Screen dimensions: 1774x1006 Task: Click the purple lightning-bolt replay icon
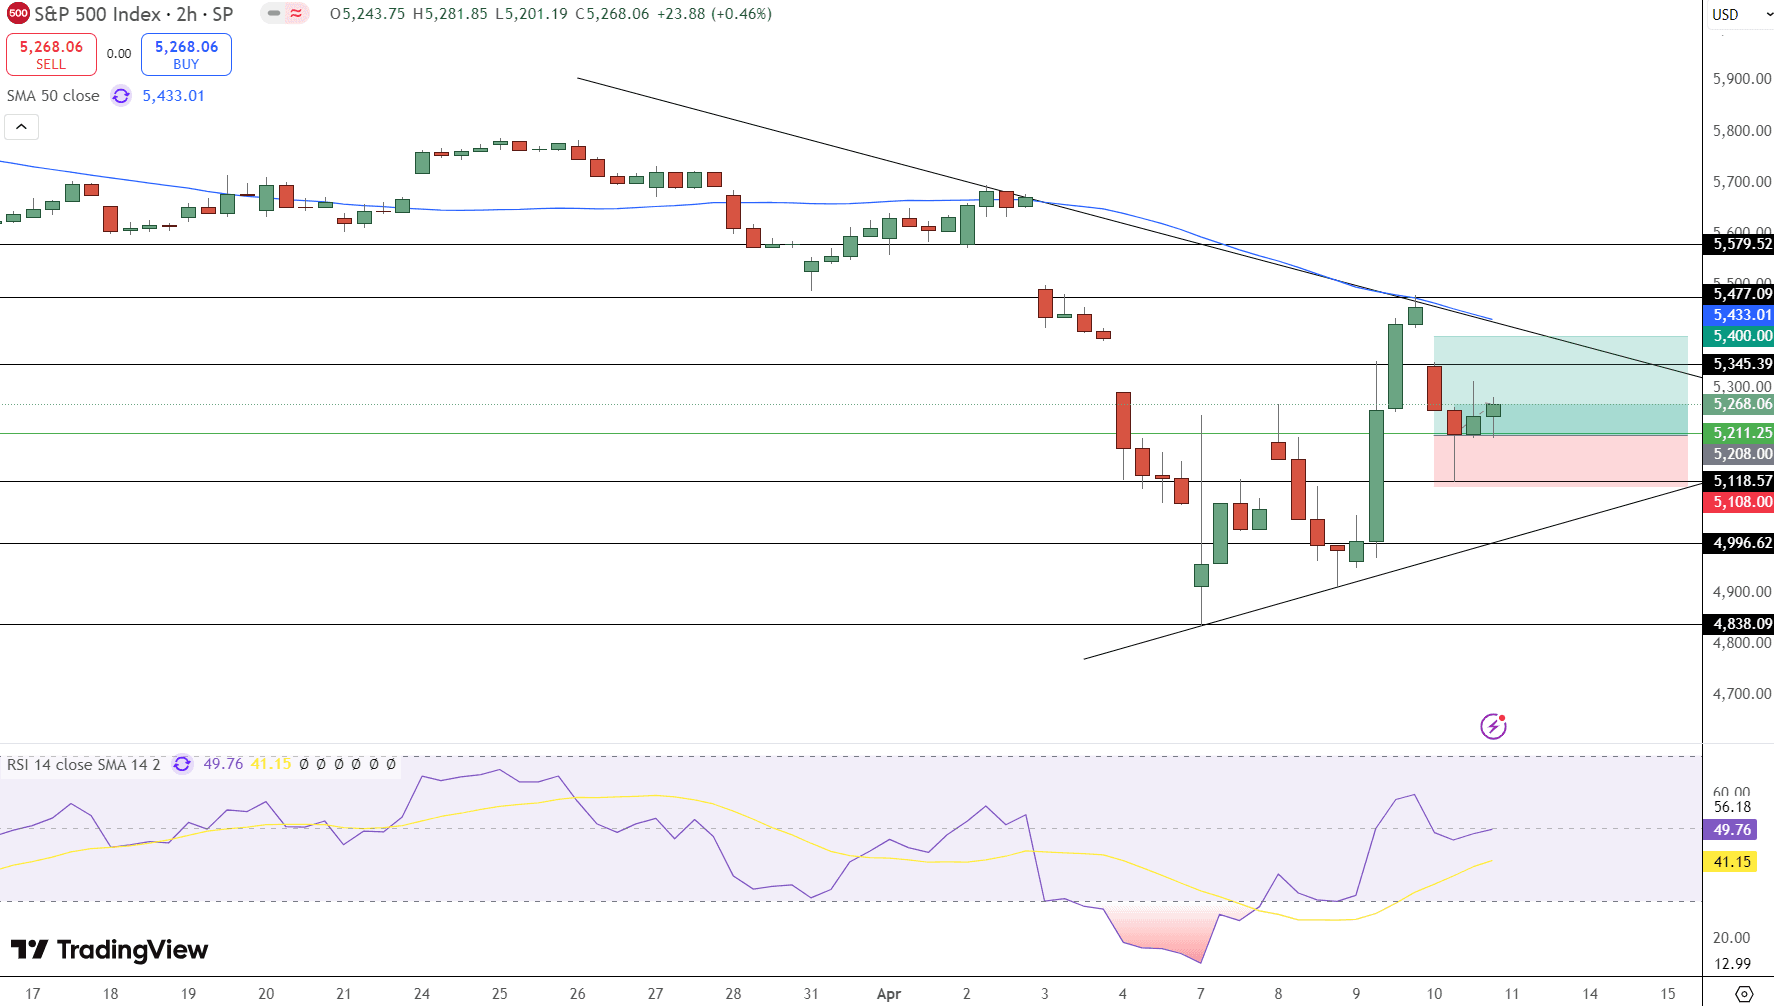1493,726
